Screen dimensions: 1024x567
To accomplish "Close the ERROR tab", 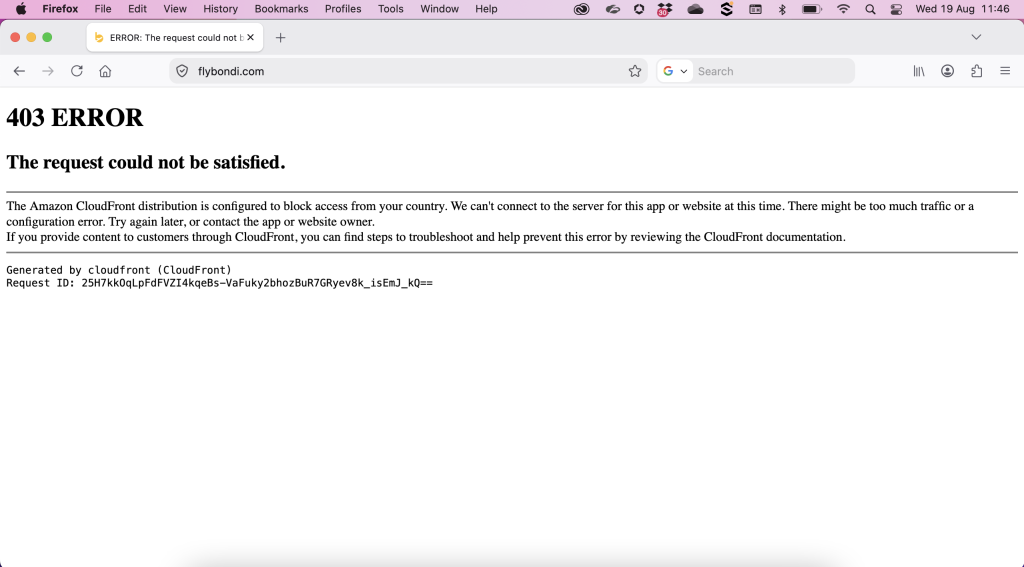I will tap(250, 38).
